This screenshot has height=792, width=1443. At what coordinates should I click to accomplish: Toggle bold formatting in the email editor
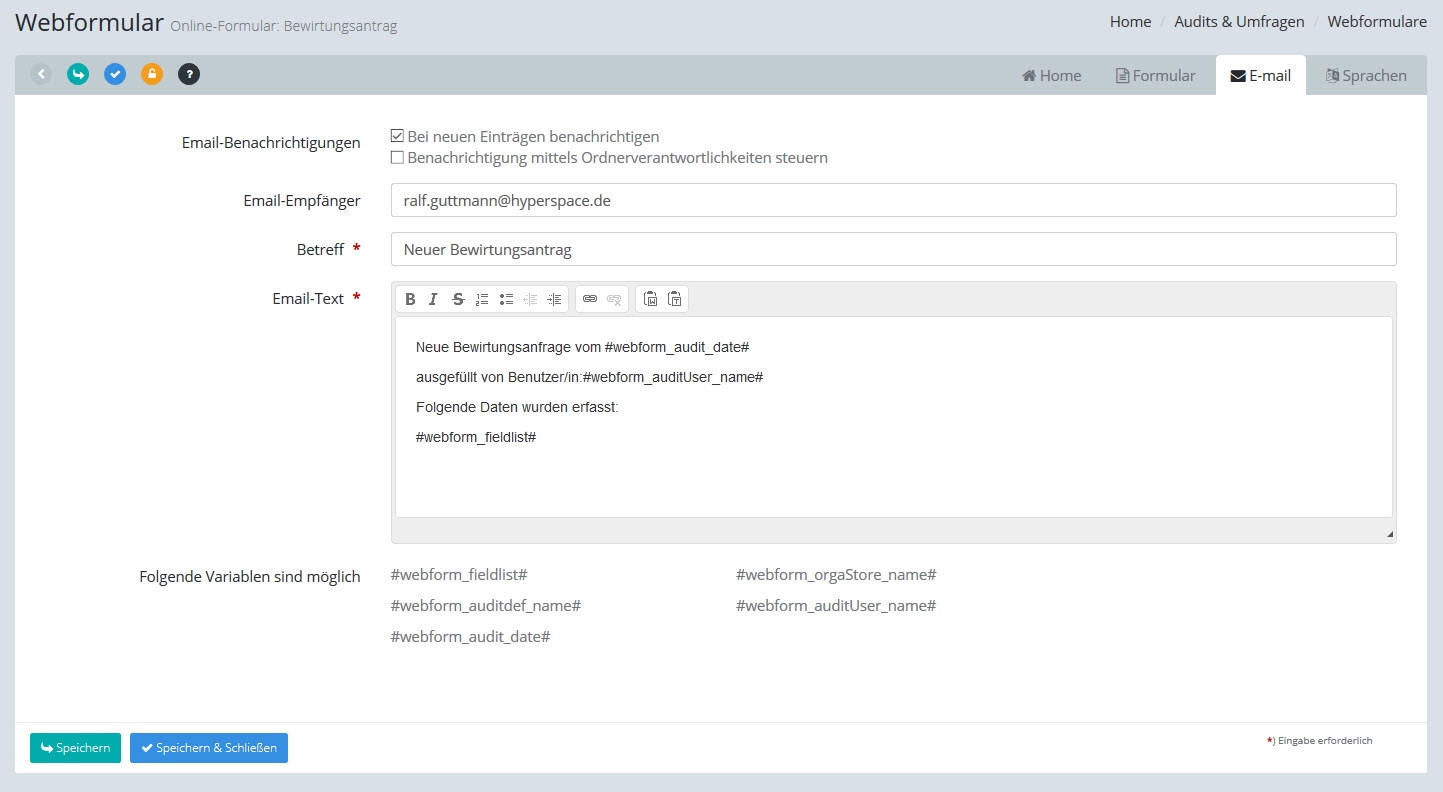click(410, 299)
